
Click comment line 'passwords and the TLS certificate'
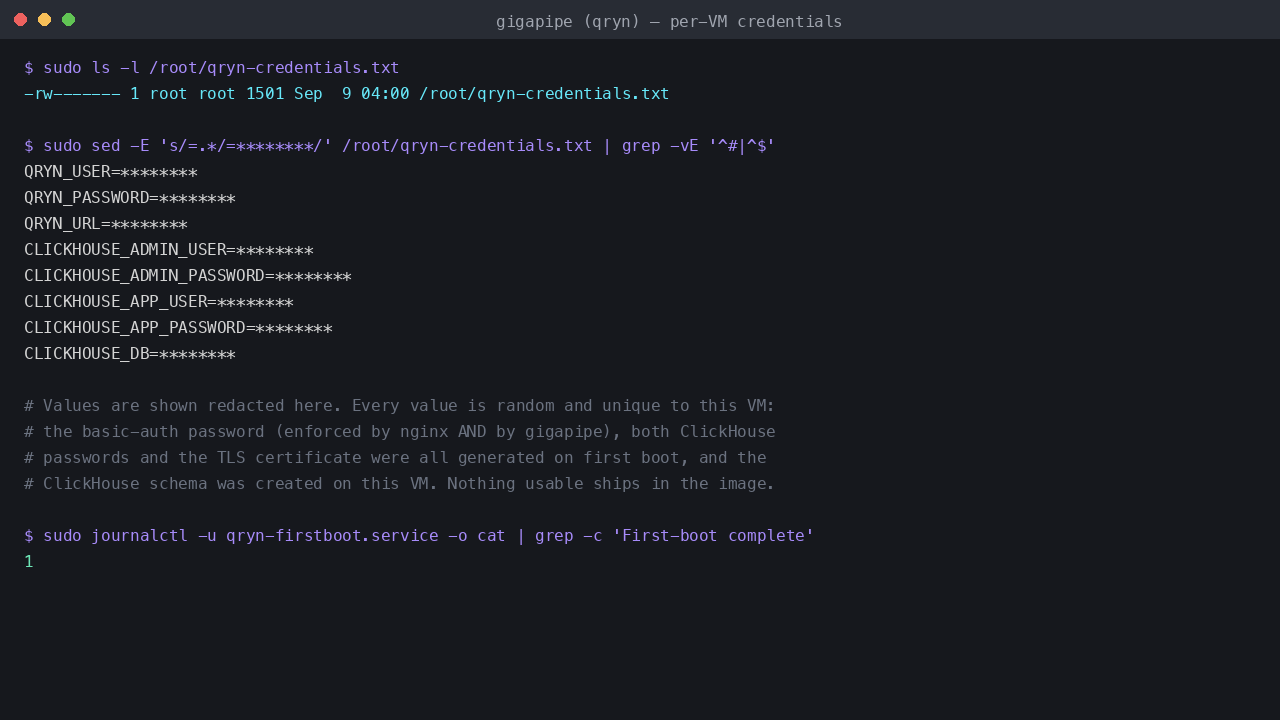coord(395,458)
